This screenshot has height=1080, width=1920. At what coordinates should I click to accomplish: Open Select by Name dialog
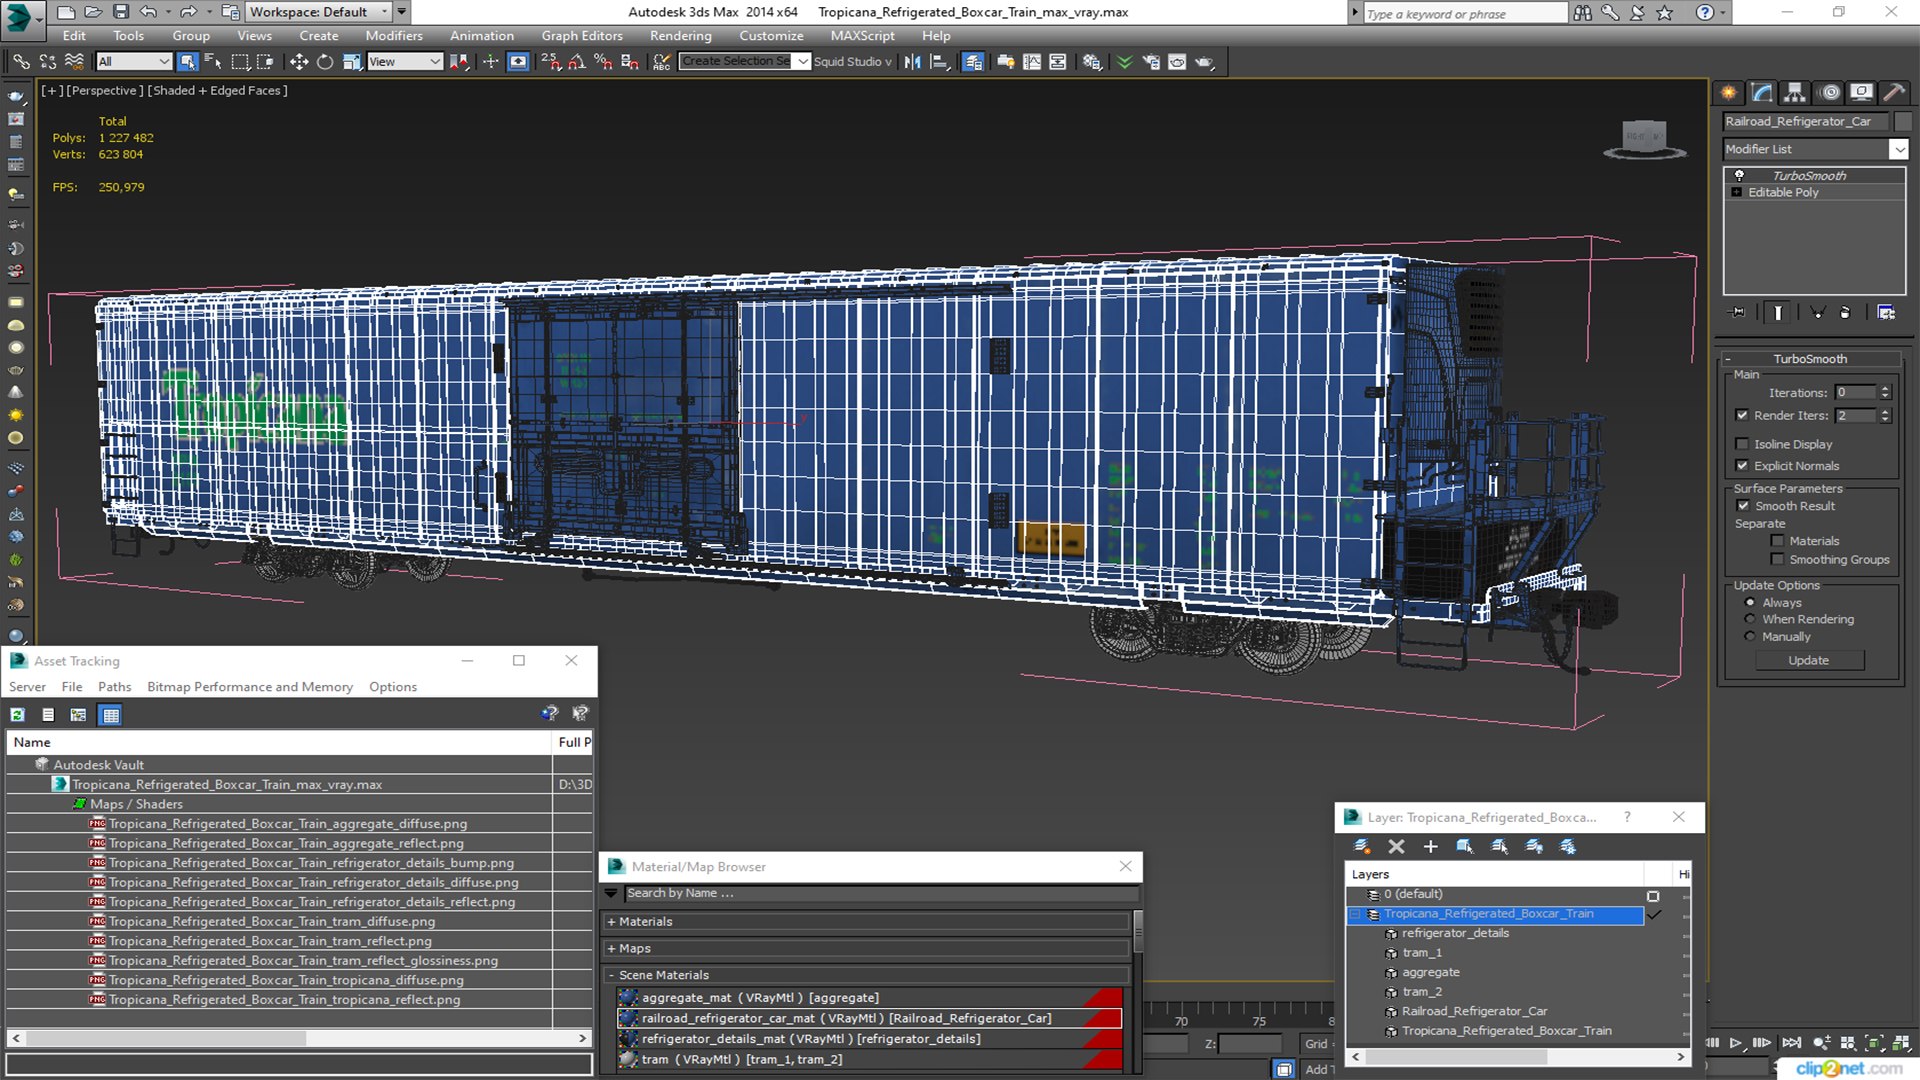(x=213, y=62)
